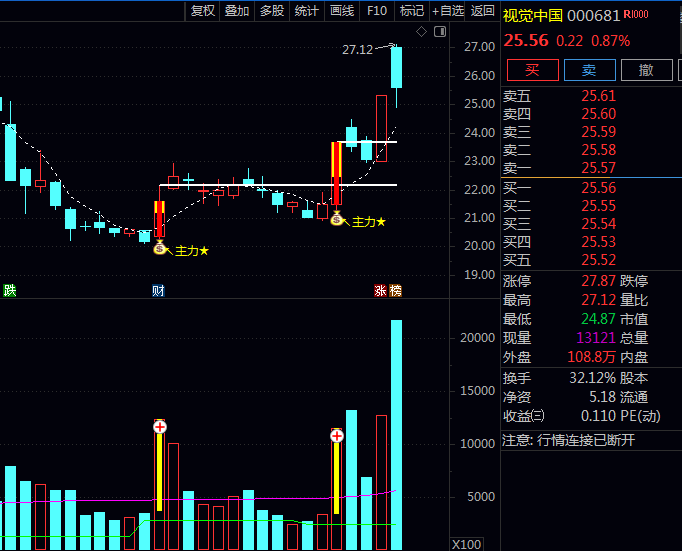Click the tallest cyan volume bar
This screenshot has height=551, width=682.
(x=396, y=435)
